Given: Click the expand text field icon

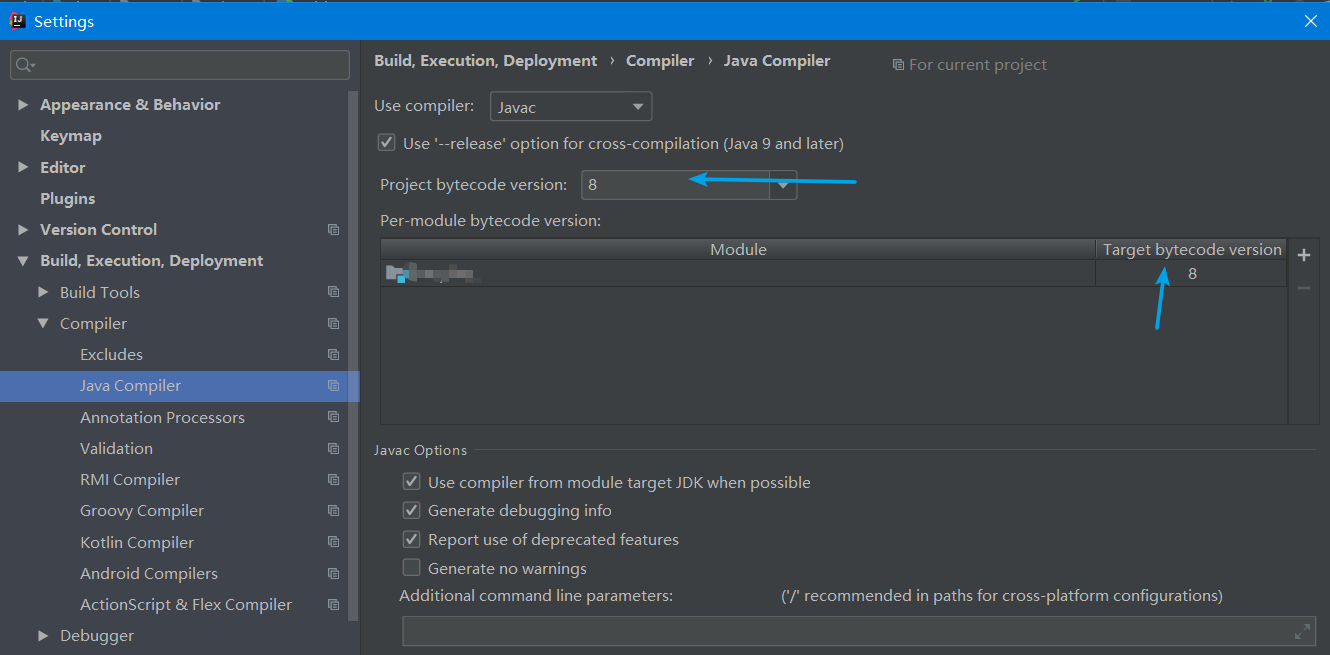Looking at the screenshot, I should pyautogui.click(x=1302, y=631).
